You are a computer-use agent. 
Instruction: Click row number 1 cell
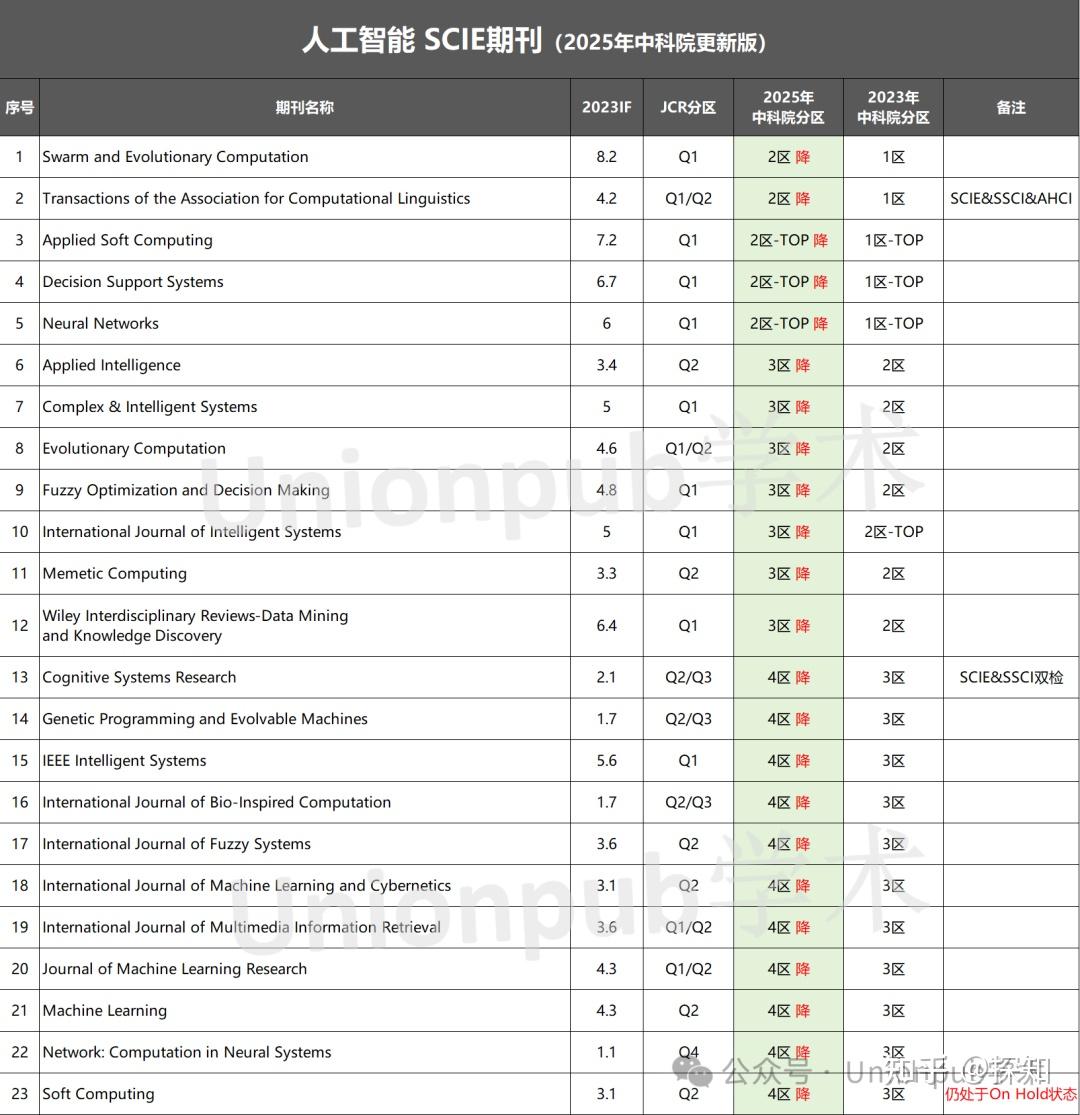(19, 157)
